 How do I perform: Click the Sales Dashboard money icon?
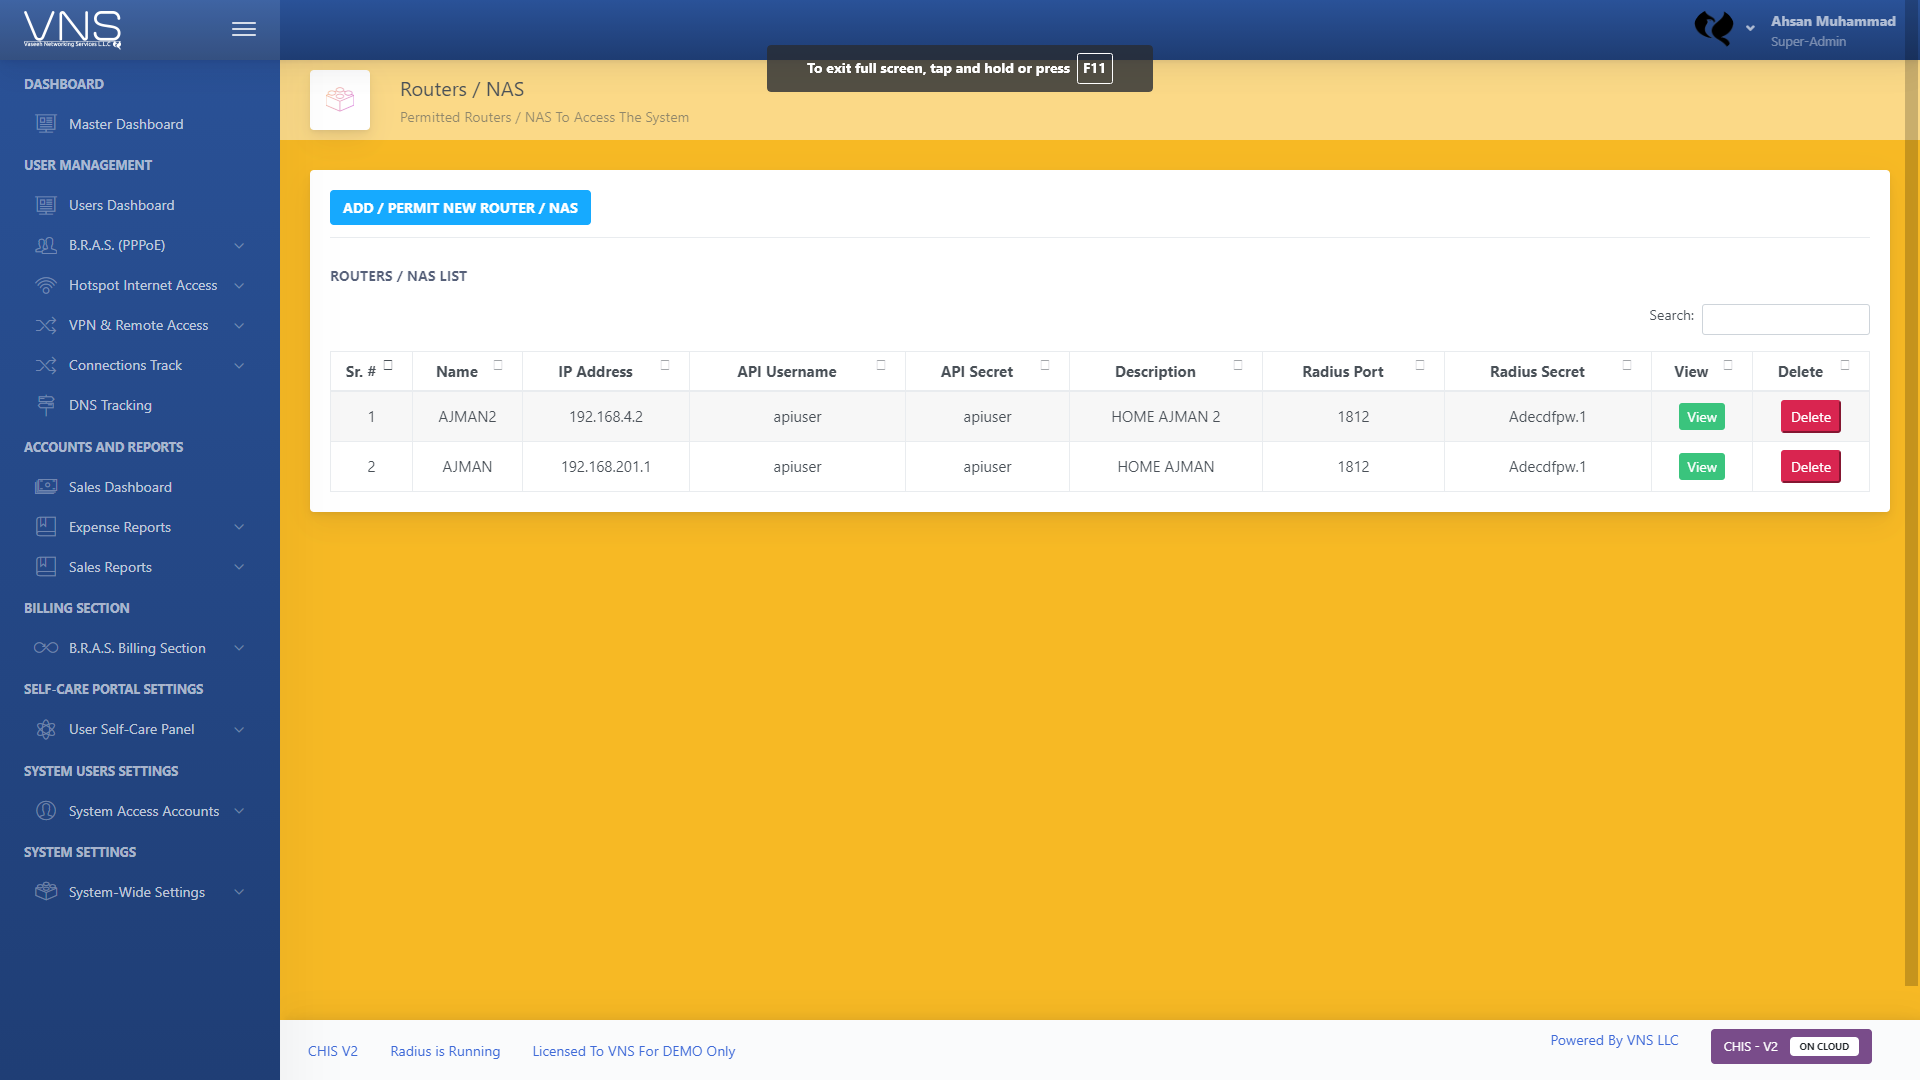pyautogui.click(x=46, y=487)
